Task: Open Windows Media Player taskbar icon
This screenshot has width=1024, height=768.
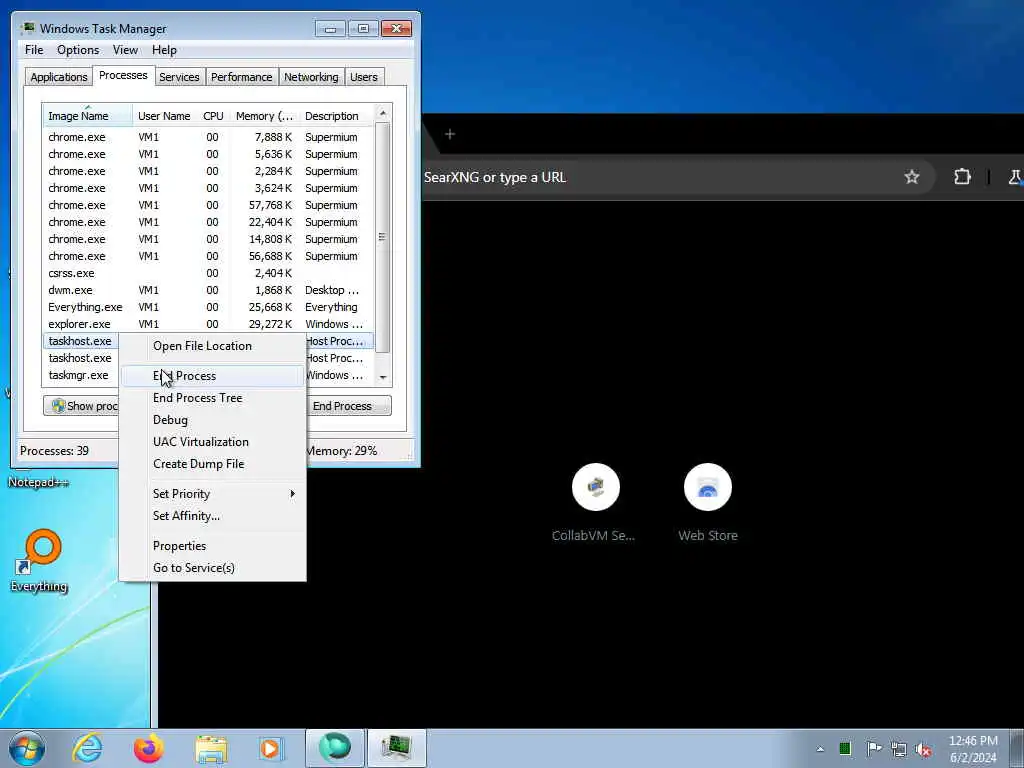Action: pyautogui.click(x=270, y=748)
